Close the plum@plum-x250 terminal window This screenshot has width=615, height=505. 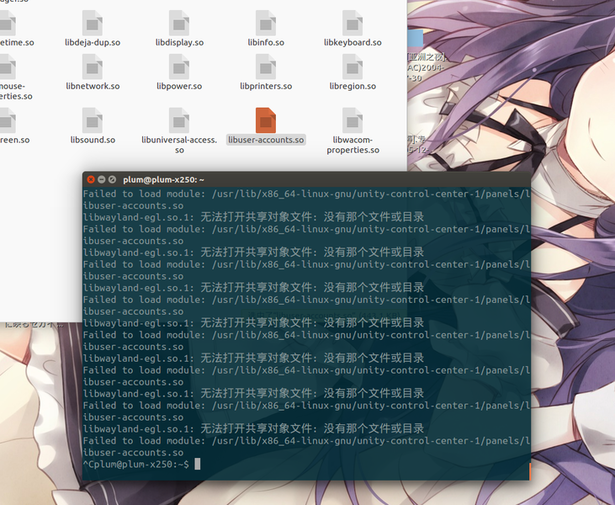(x=91, y=180)
